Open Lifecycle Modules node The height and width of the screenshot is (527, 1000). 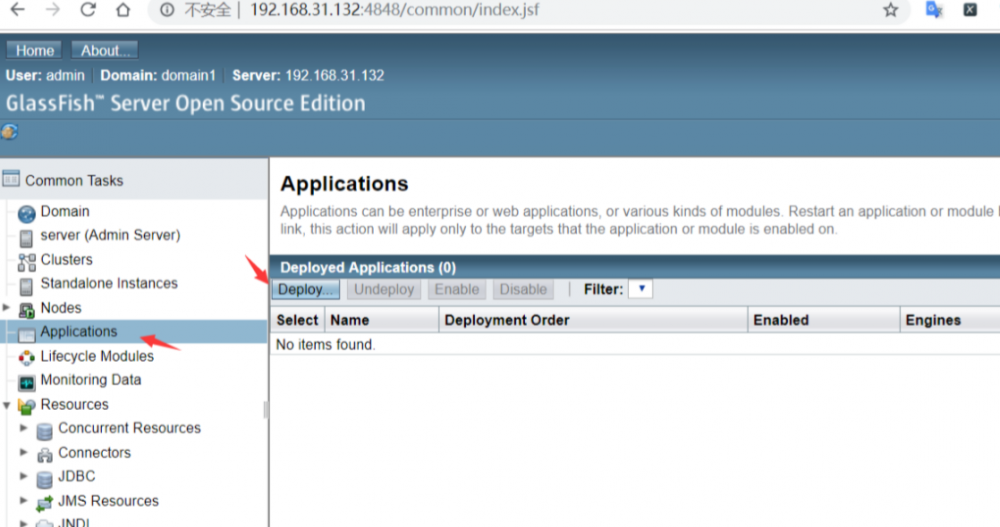97,356
